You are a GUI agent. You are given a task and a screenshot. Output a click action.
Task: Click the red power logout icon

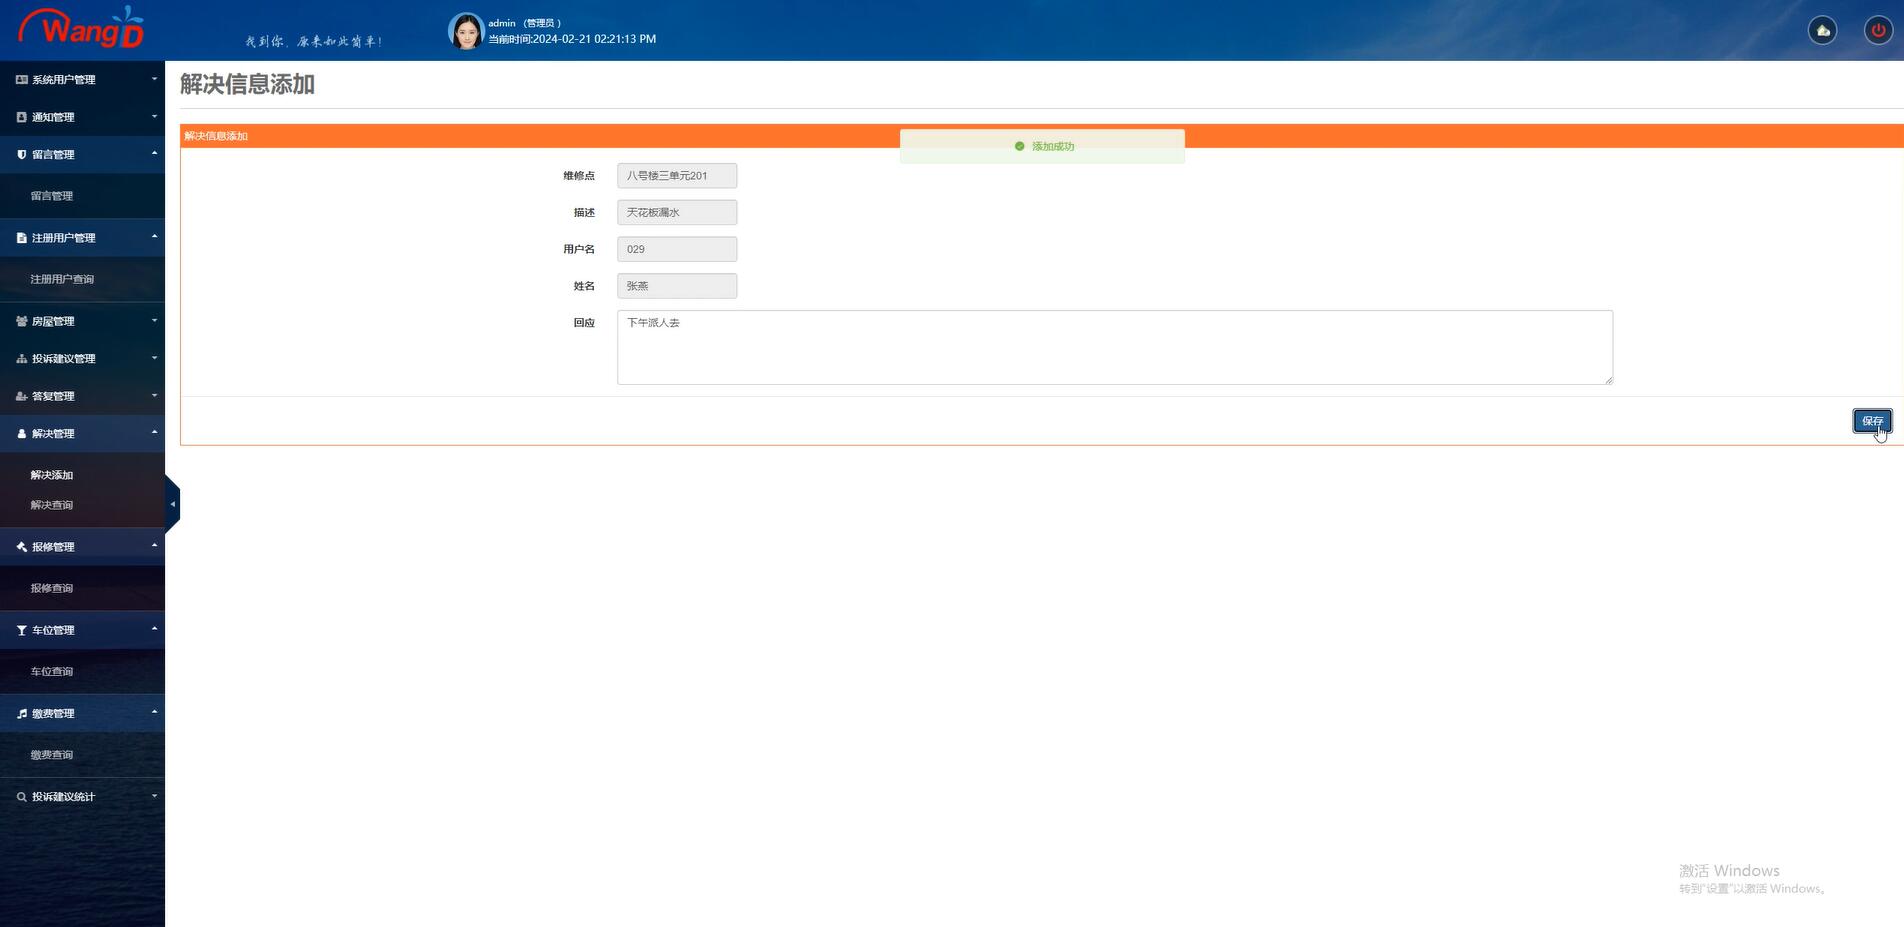(x=1877, y=30)
